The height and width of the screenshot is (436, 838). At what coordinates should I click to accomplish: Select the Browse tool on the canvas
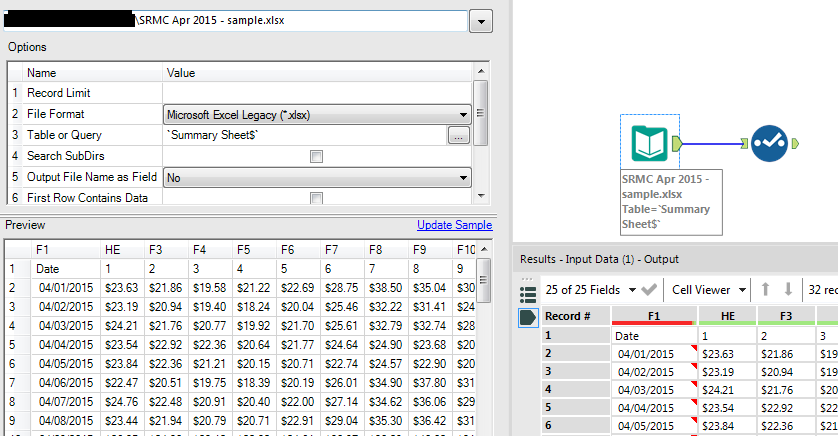click(x=769, y=143)
